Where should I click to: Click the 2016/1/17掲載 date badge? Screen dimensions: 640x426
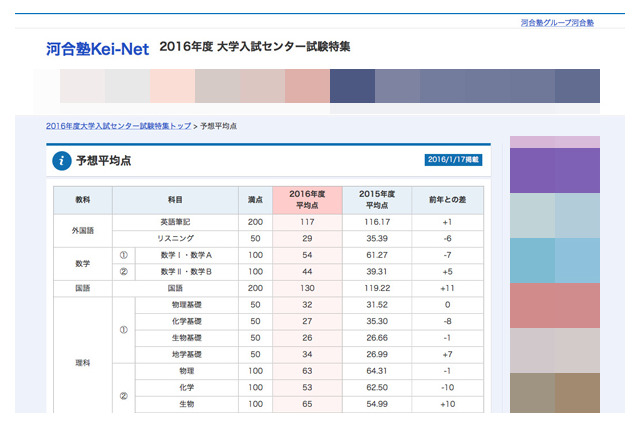453,160
